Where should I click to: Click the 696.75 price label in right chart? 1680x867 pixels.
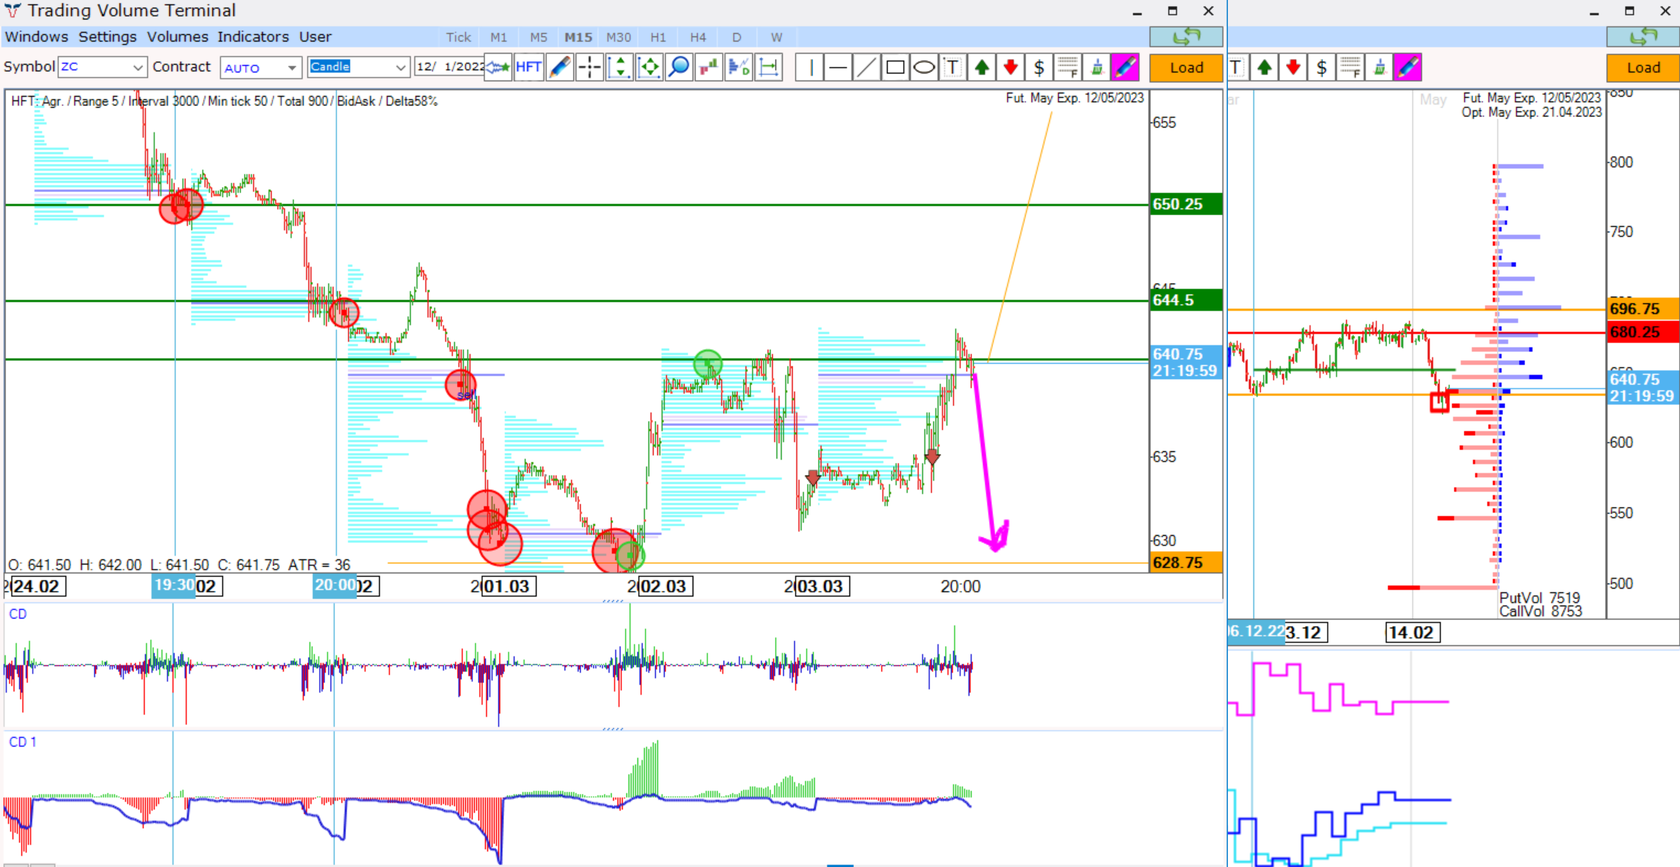(1643, 309)
